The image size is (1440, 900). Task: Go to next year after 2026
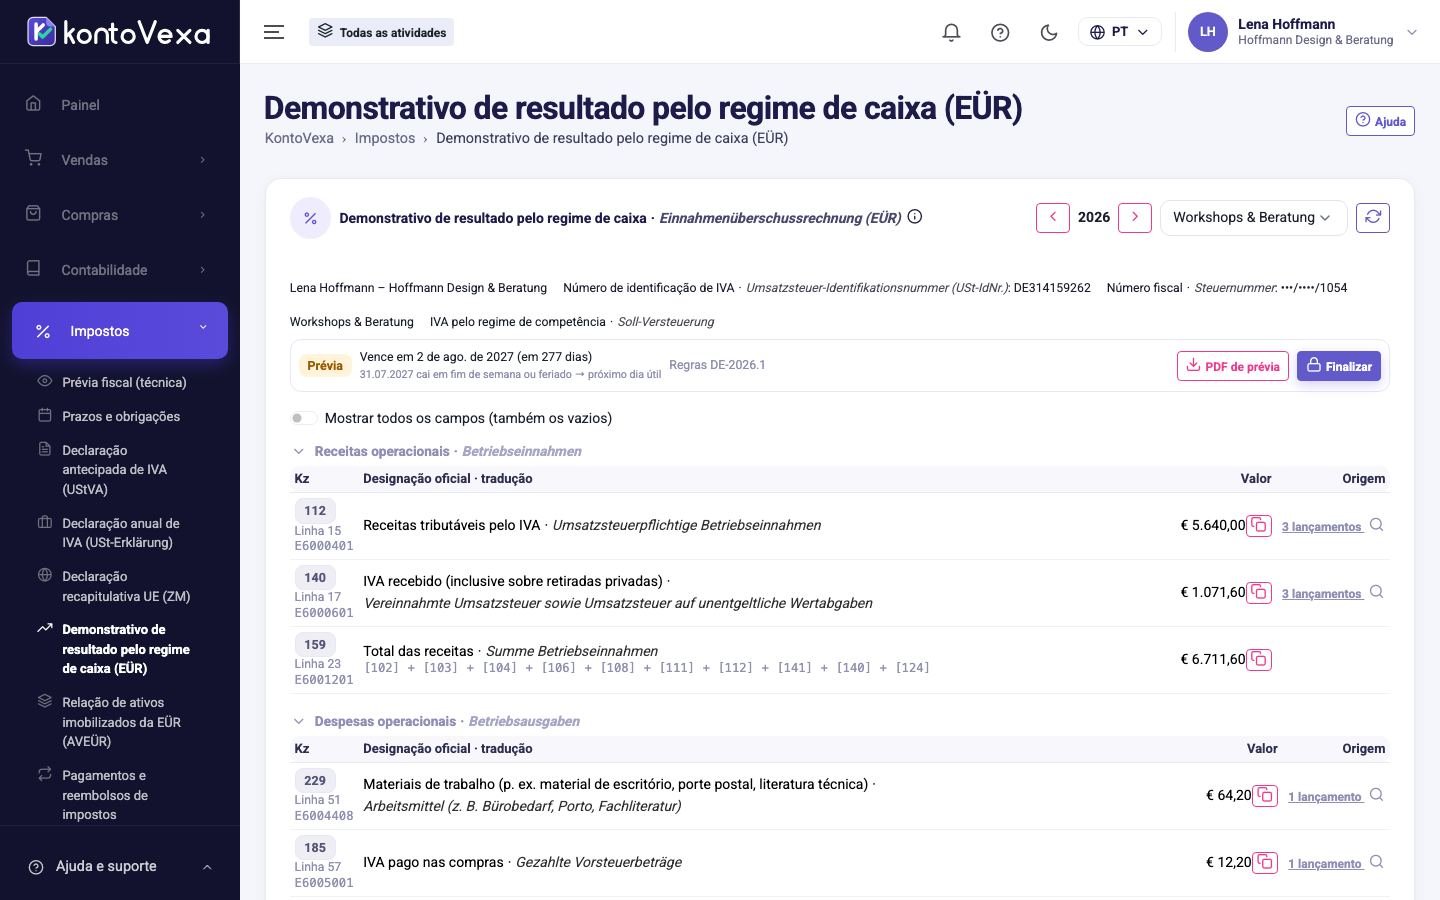1135,217
